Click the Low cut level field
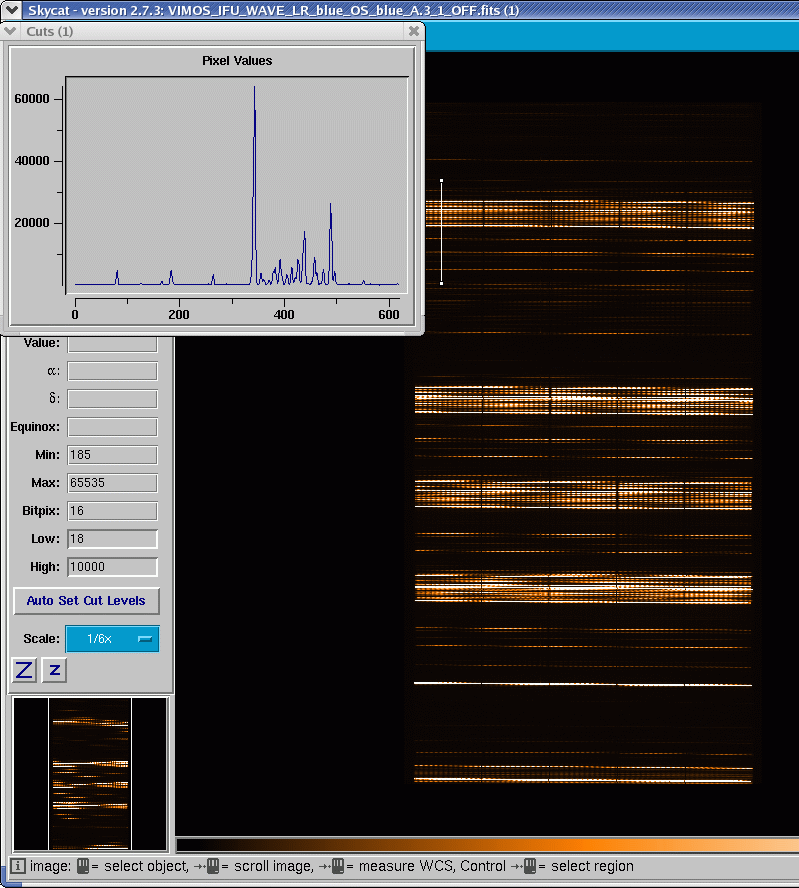Screen dimensions: 799x888 112,539
